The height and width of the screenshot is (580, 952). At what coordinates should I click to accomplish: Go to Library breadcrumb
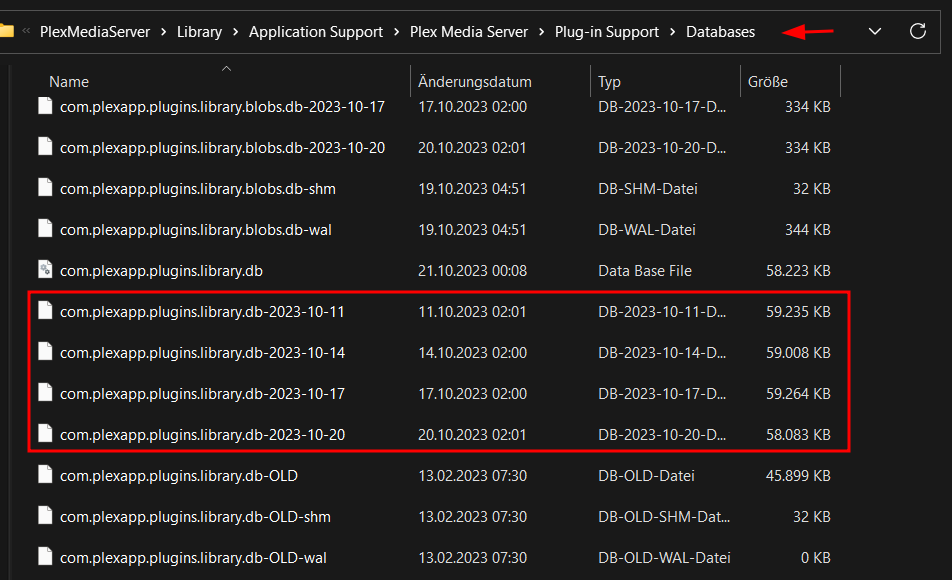pos(199,32)
